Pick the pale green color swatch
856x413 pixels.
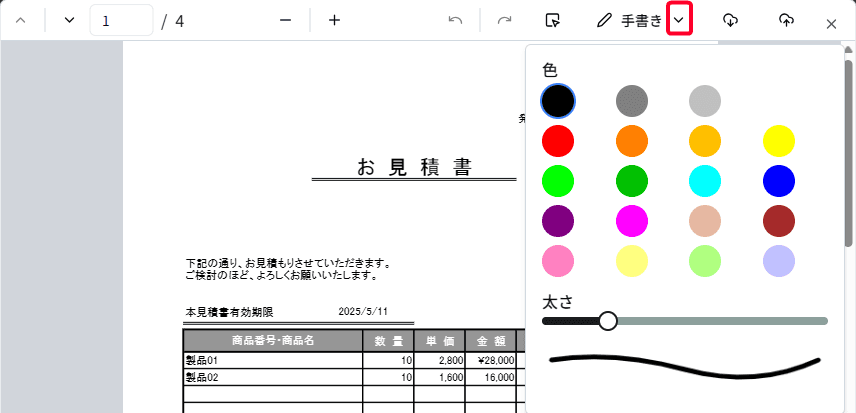click(x=705, y=261)
